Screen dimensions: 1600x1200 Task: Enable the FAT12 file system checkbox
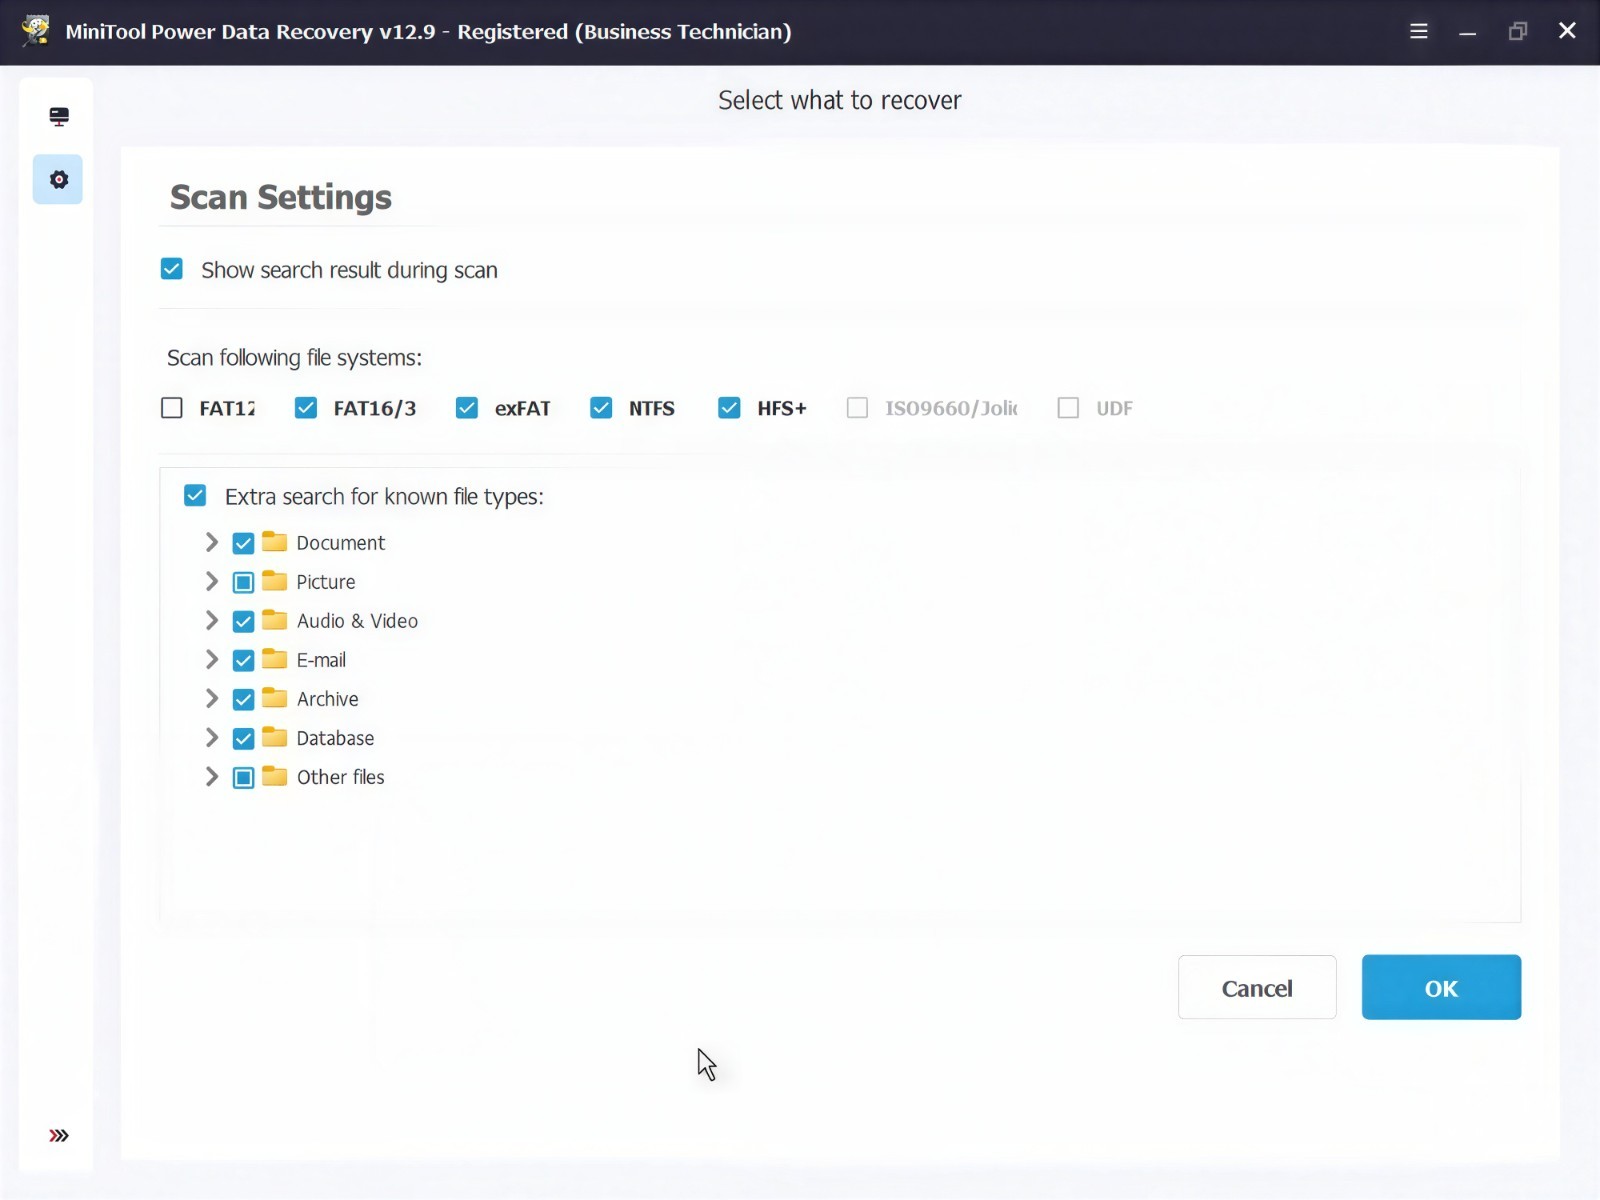pyautogui.click(x=172, y=408)
